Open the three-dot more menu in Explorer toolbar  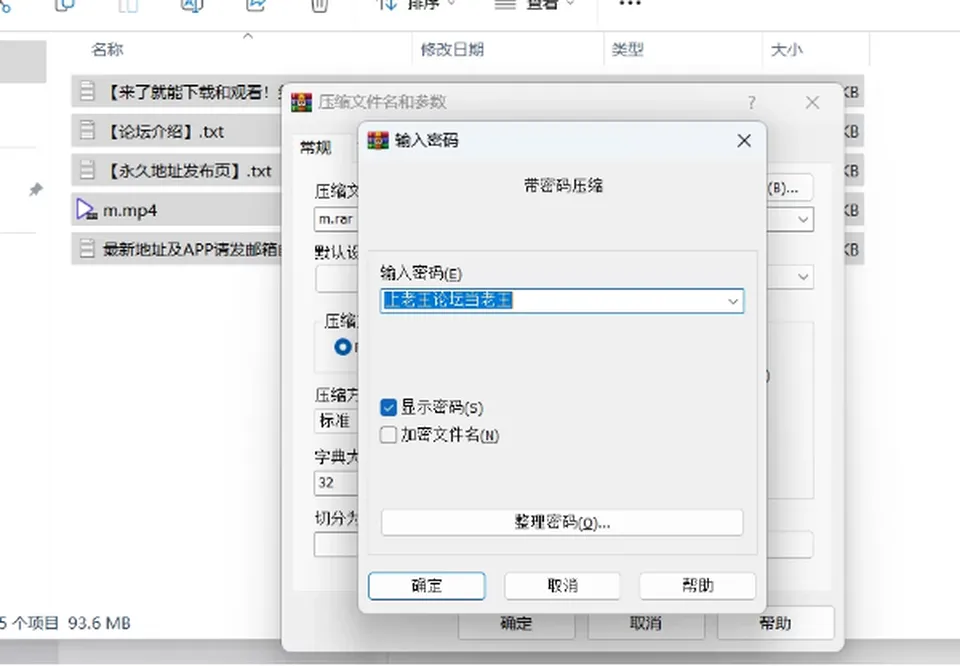pyautogui.click(x=630, y=4)
